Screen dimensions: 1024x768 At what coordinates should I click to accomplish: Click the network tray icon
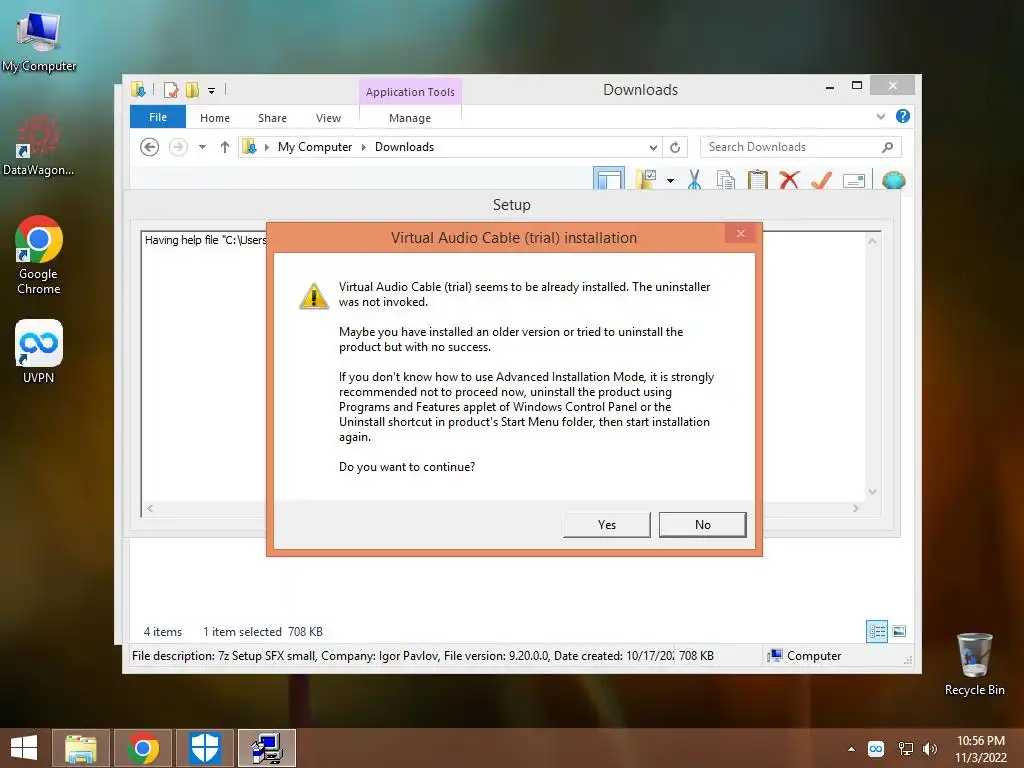coord(905,748)
